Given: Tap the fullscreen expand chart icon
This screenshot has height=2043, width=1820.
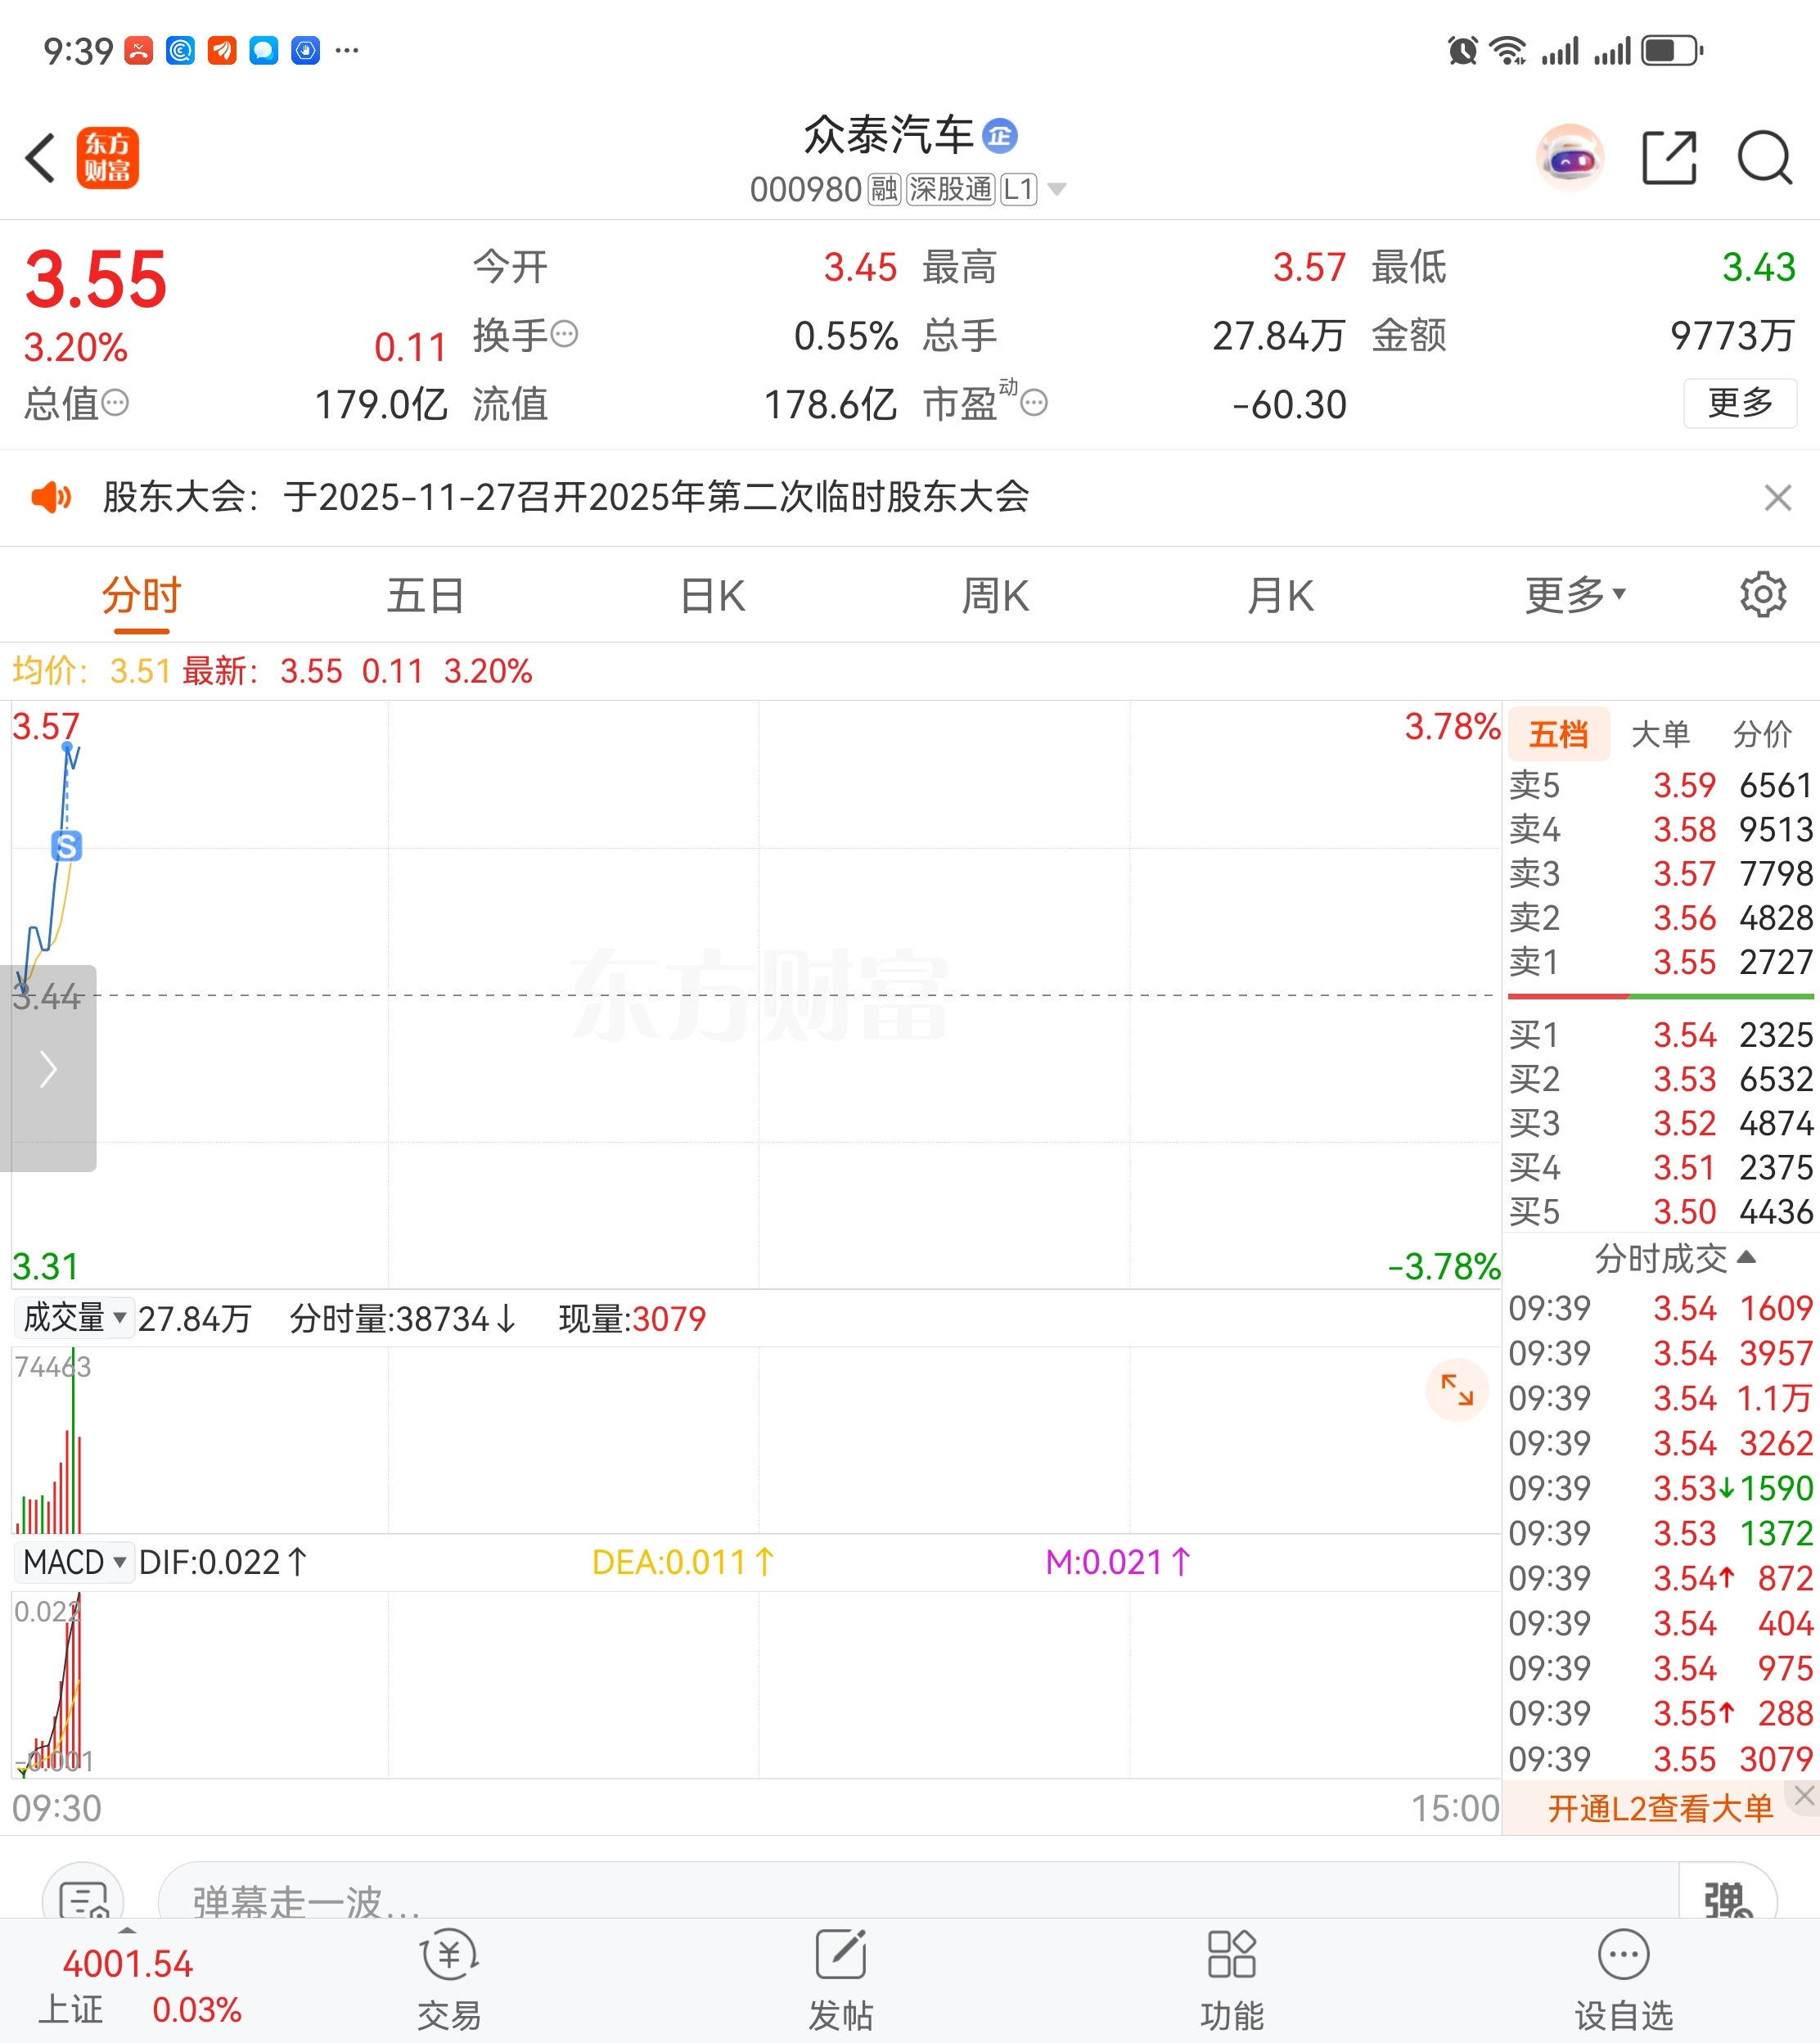Looking at the screenshot, I should [1456, 1389].
